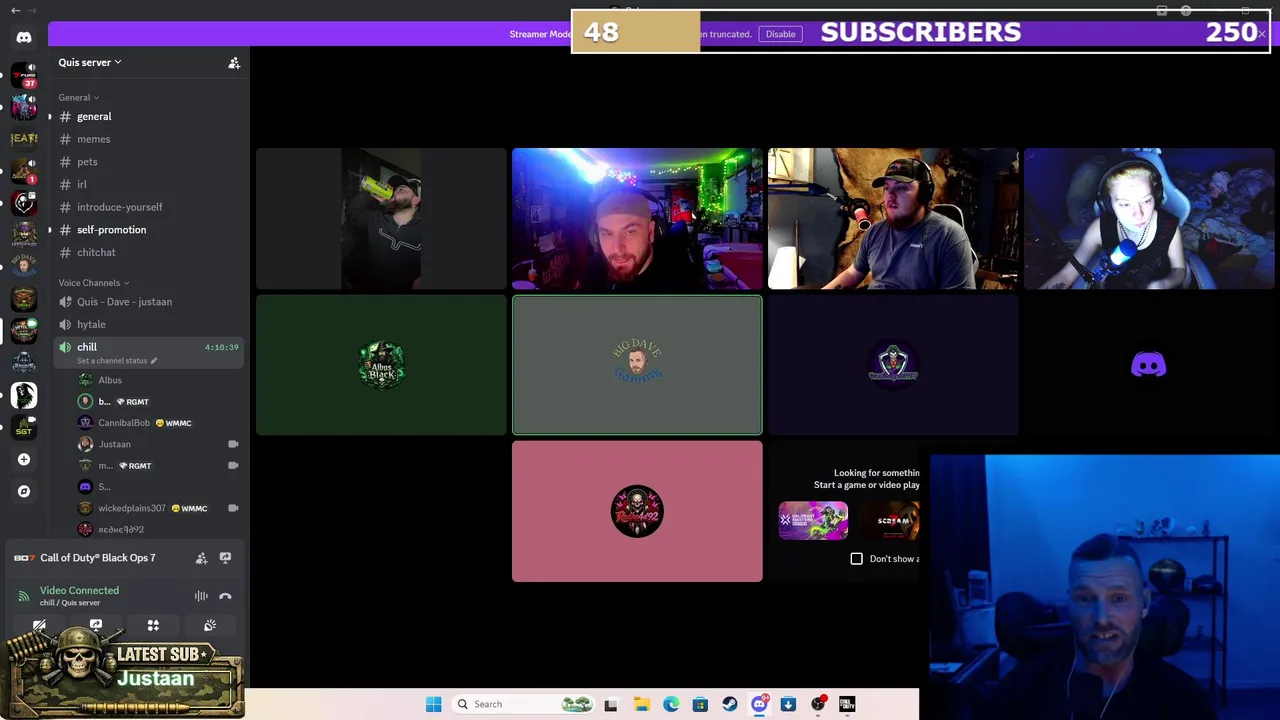Click Disable in the Streamer Mode banner
The width and height of the screenshot is (1280, 720).
point(780,34)
